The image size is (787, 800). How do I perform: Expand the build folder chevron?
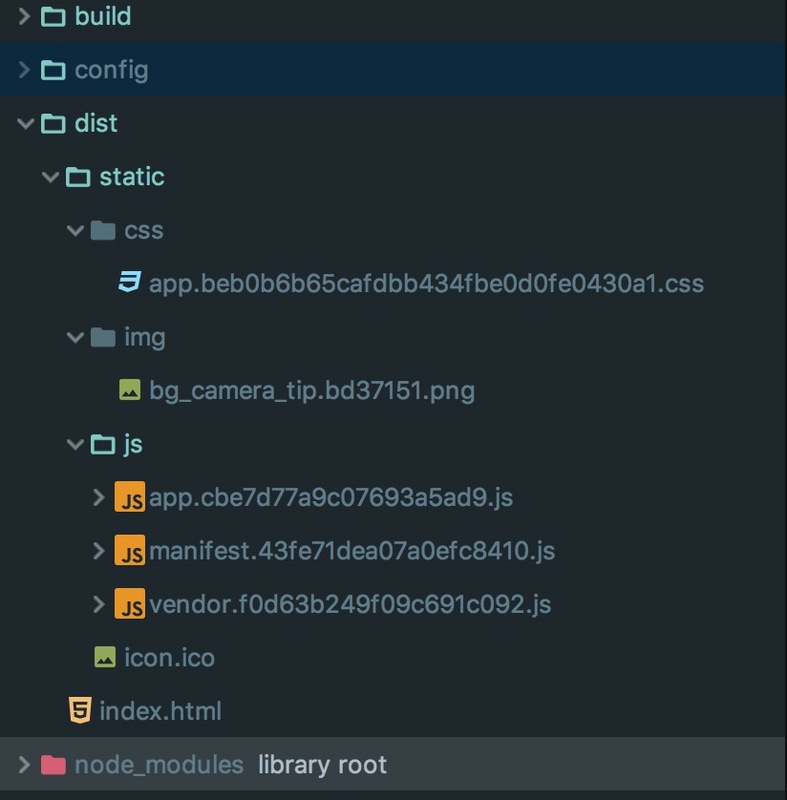[x=24, y=16]
